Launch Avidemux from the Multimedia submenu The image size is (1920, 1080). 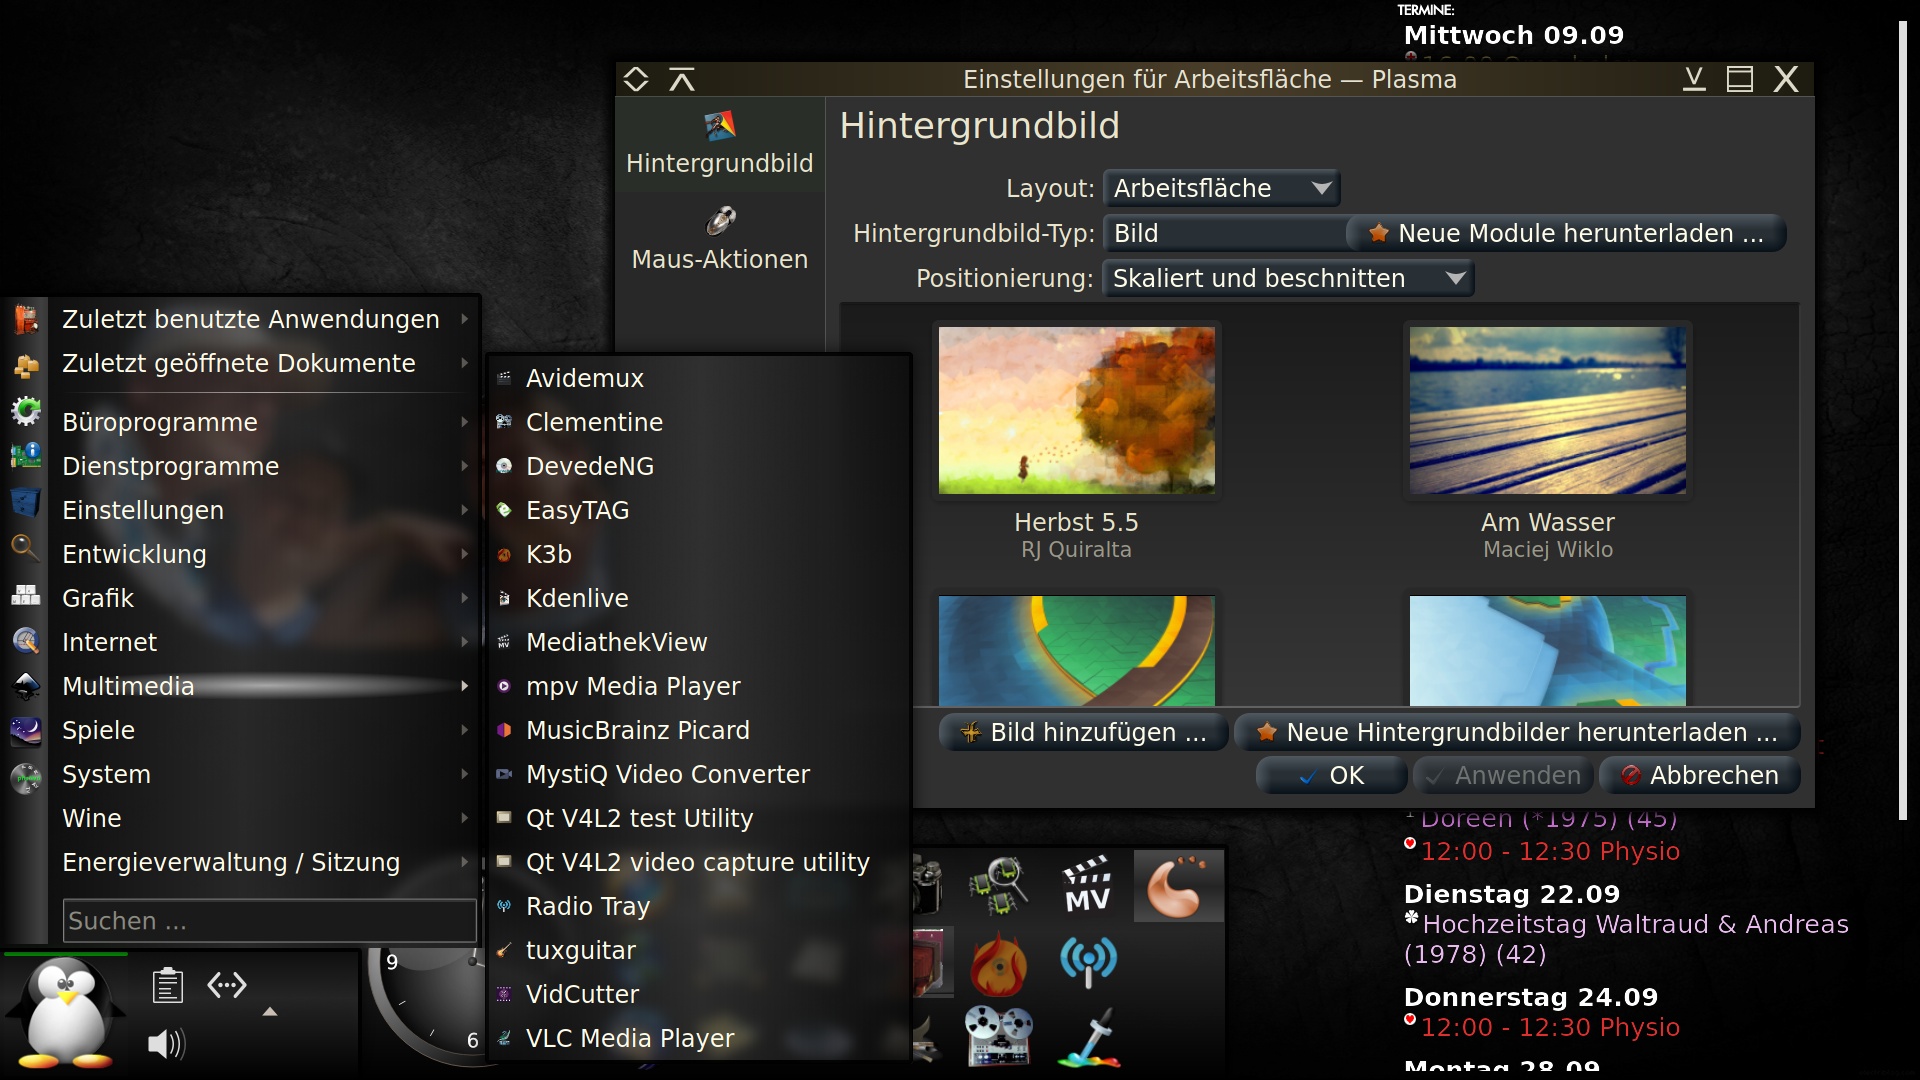point(699,378)
